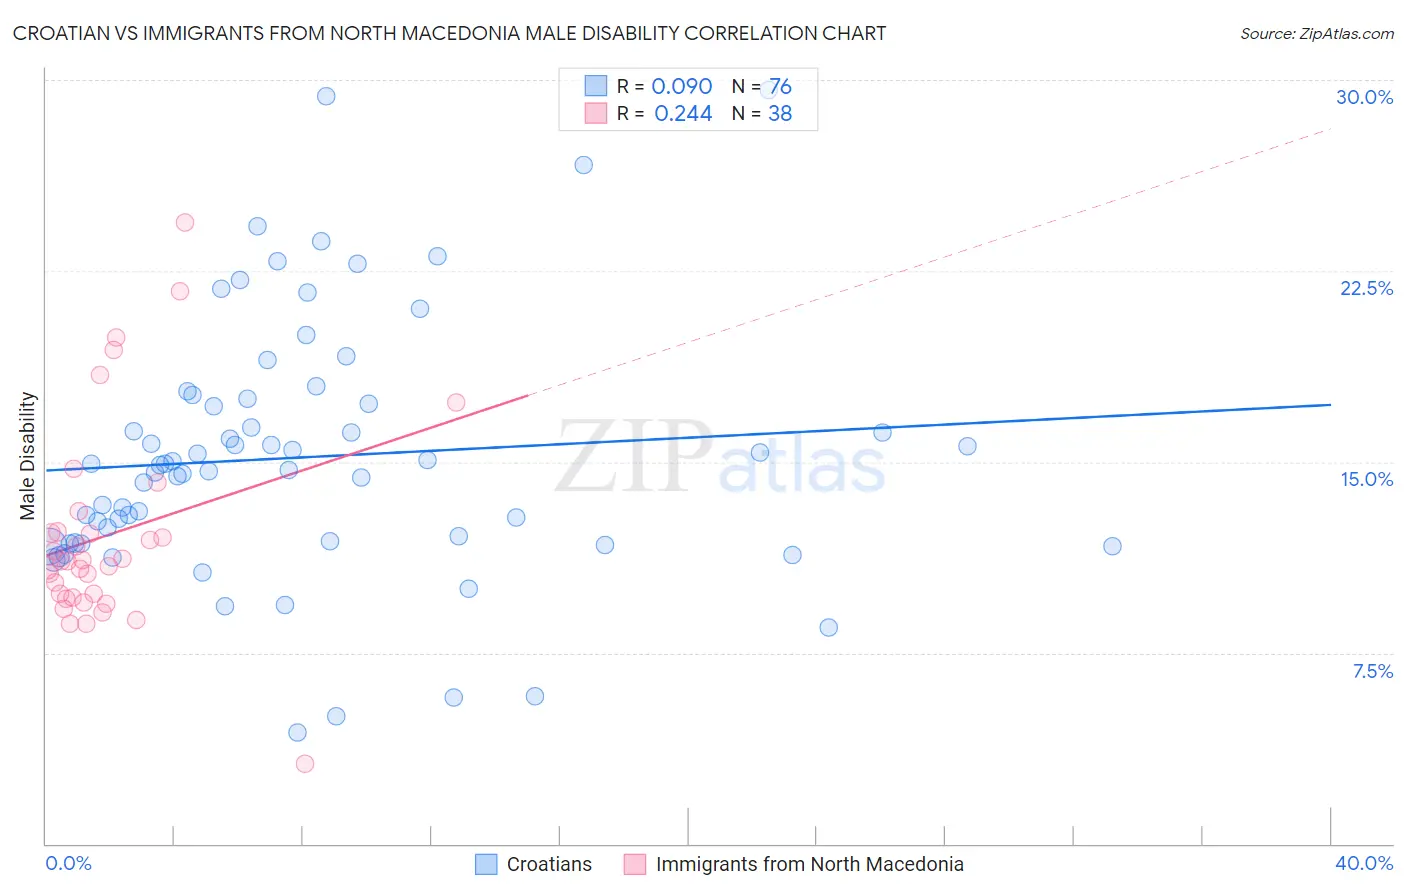Click the 0.090 correlation value
This screenshot has height=892, width=1406.
tap(682, 86)
